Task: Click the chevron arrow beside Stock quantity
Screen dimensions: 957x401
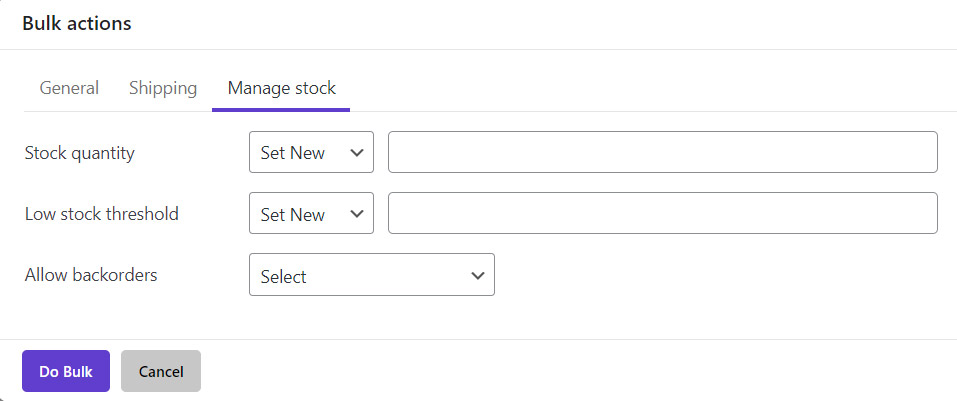Action: (357, 153)
